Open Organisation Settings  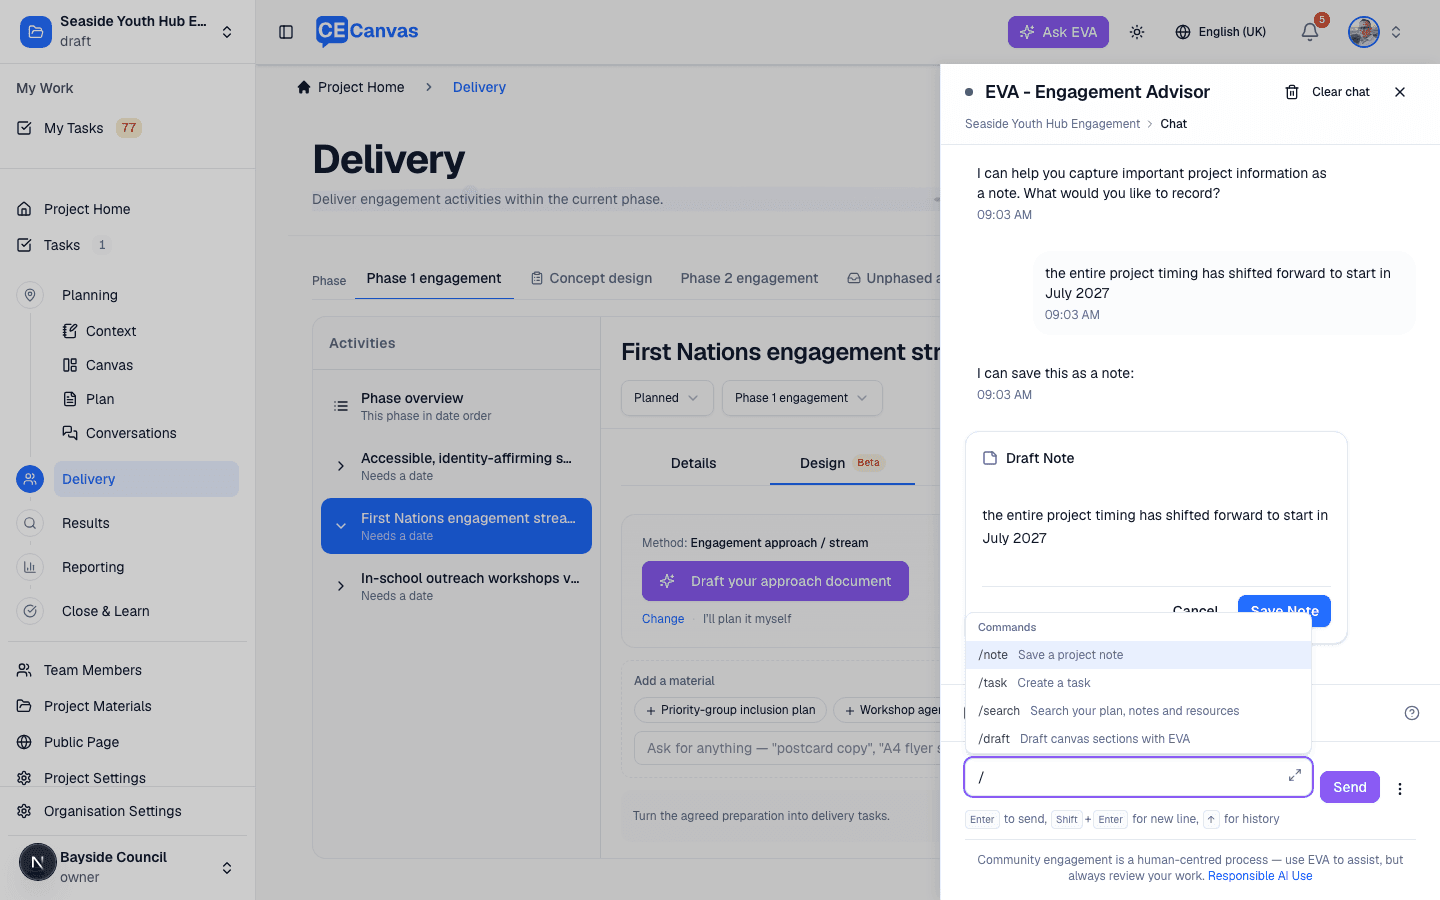tap(113, 811)
